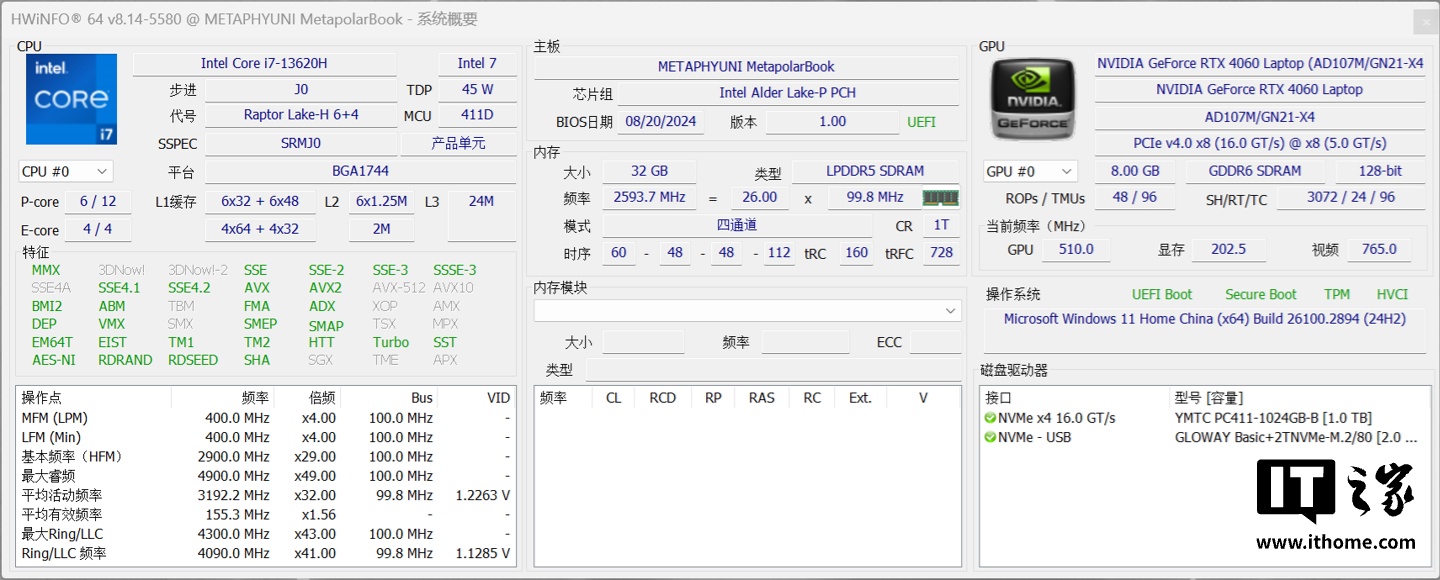1440x580 pixels.
Task: Select the 最大睿频 row in operating points
Action: (x=265, y=476)
